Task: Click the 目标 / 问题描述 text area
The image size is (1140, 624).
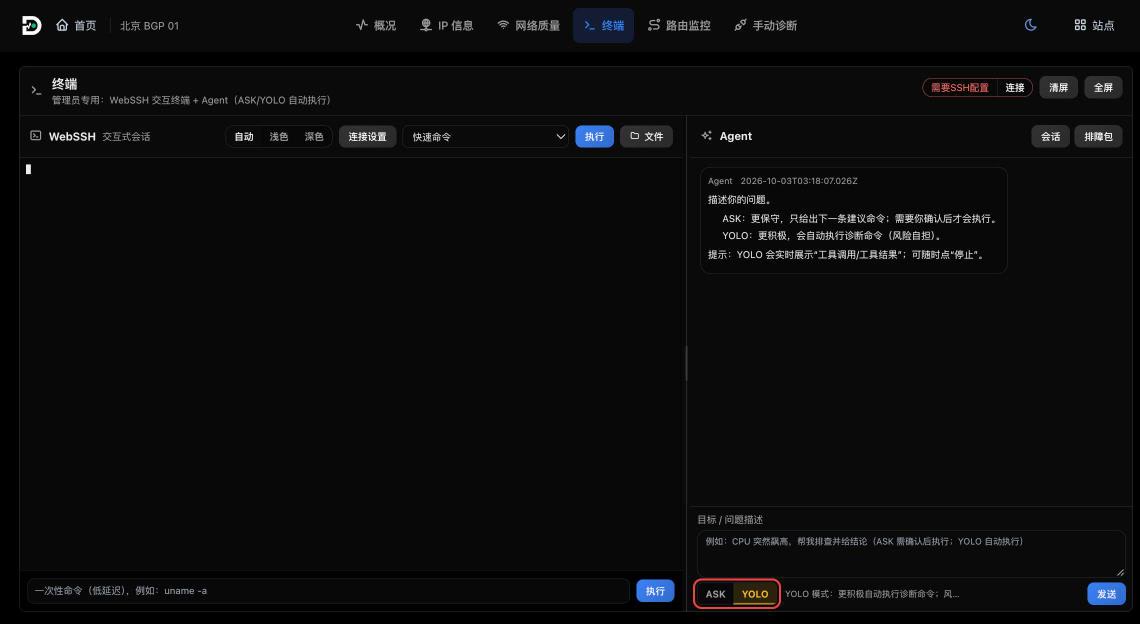Action: (x=911, y=553)
